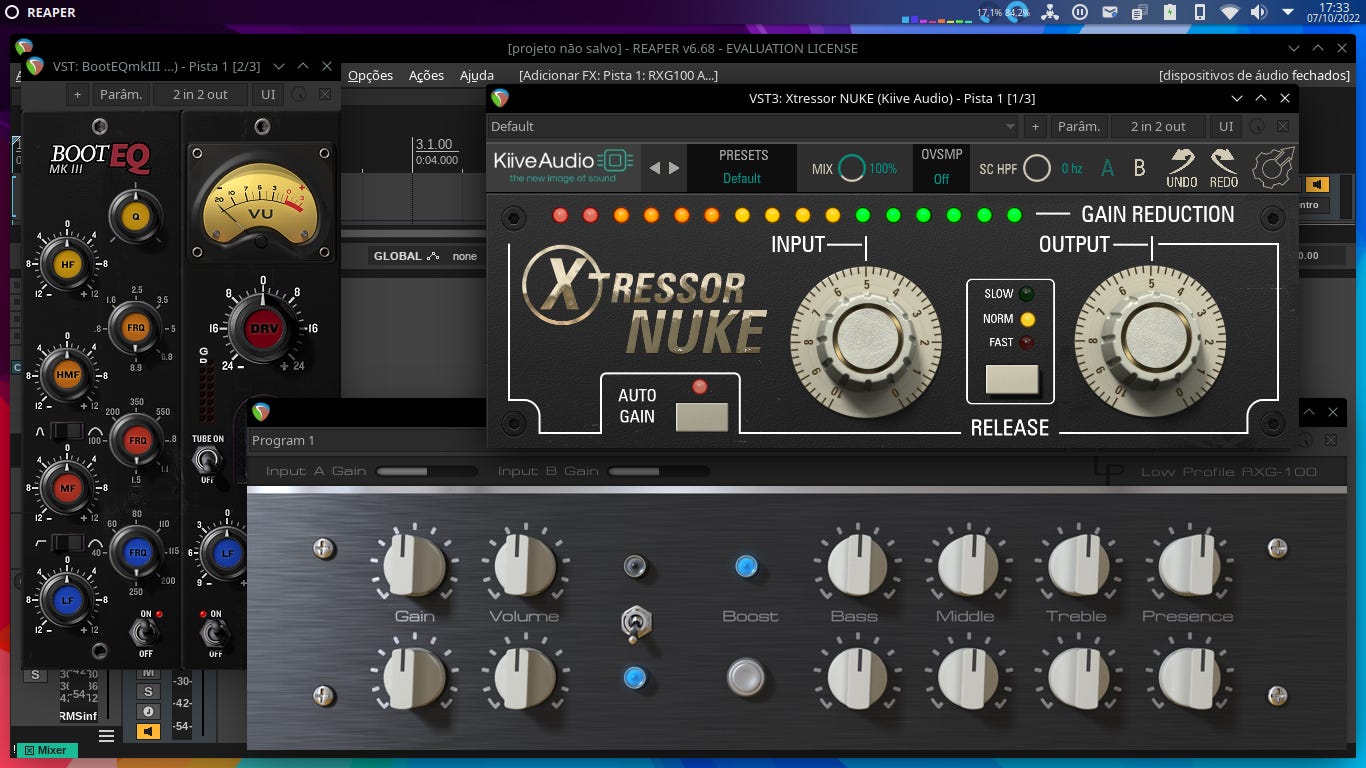Click the bypass circle icon in BootEQ header
The image size is (1366, 768).
pos(298,94)
